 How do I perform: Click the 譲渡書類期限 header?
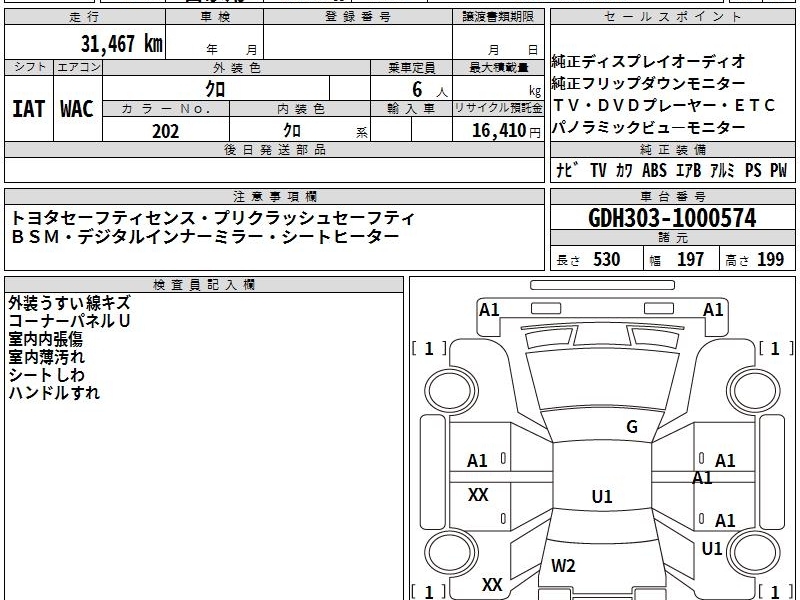(498, 17)
